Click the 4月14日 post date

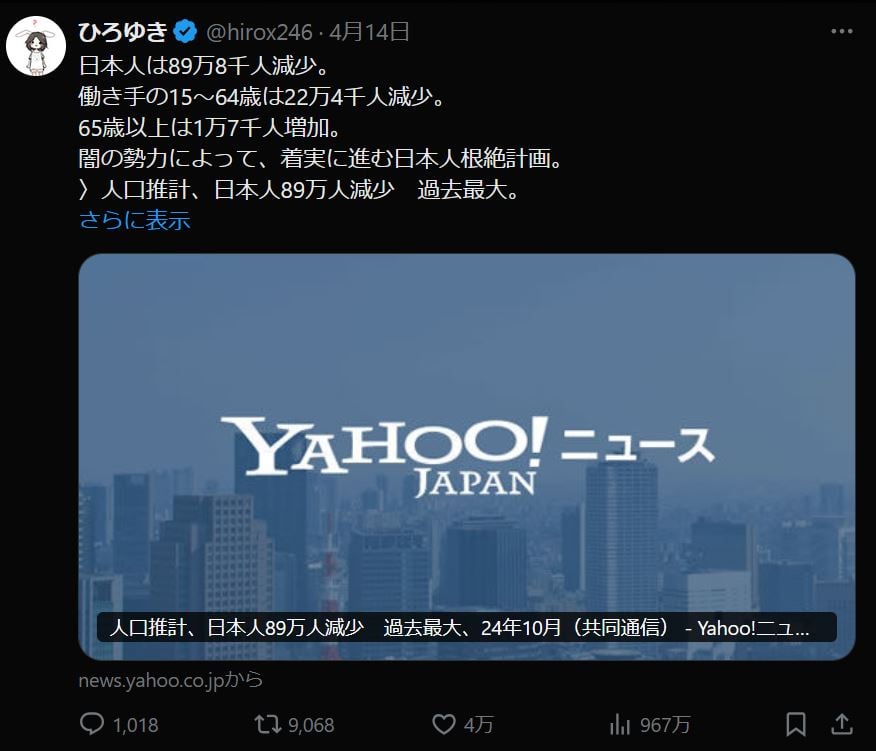(369, 32)
